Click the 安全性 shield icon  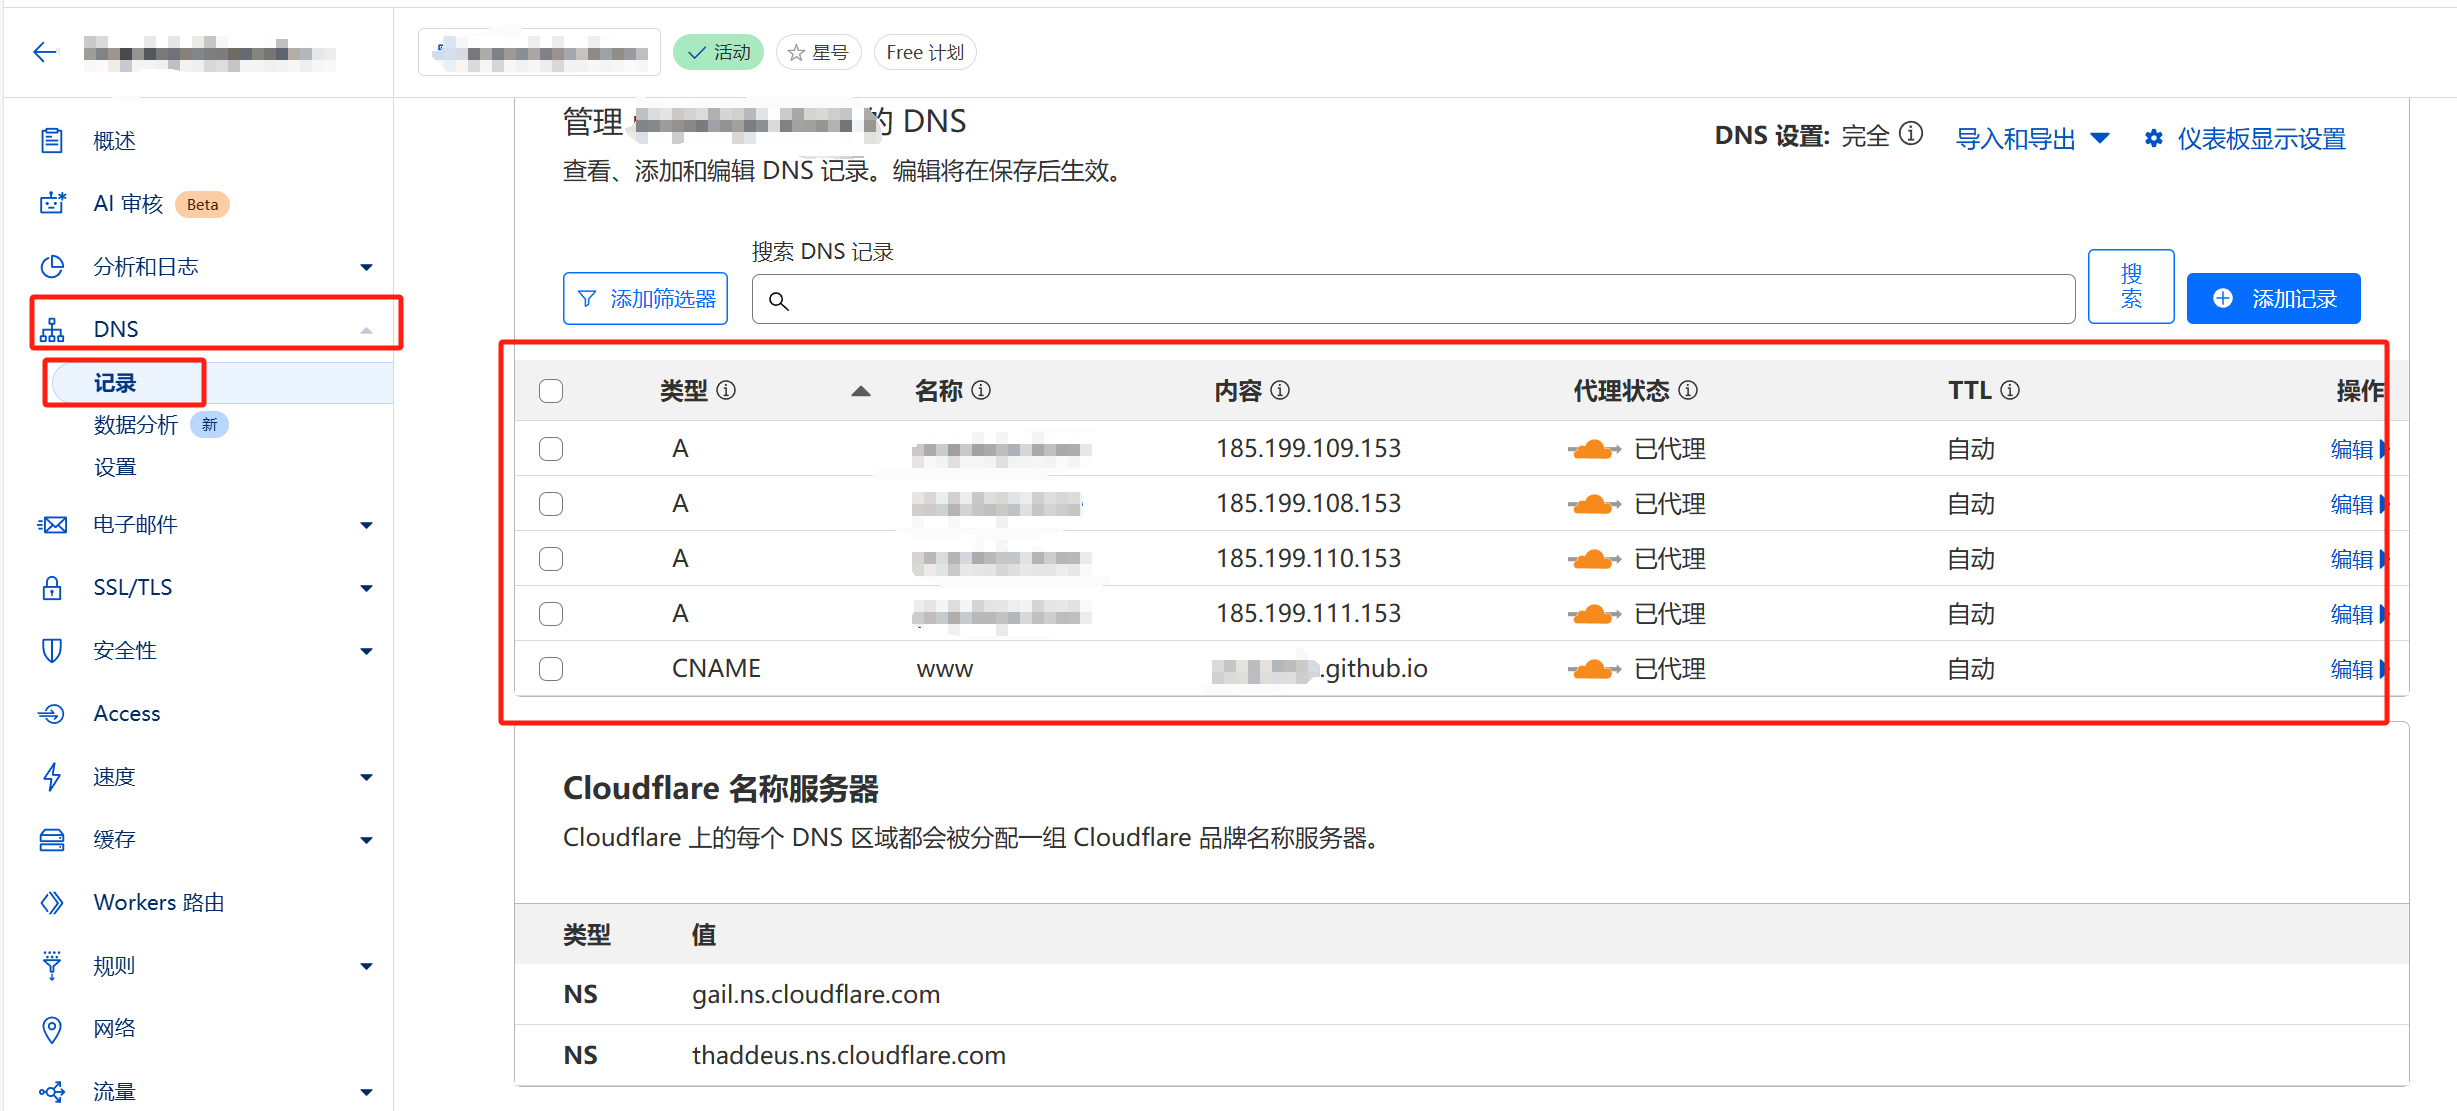coord(52,651)
